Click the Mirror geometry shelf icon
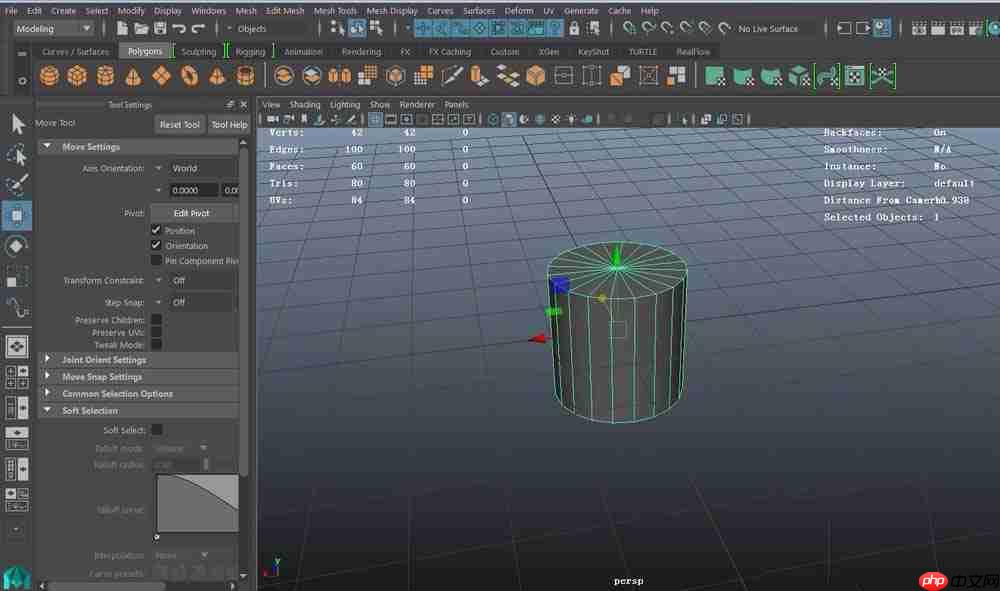1000x591 pixels. click(339, 77)
